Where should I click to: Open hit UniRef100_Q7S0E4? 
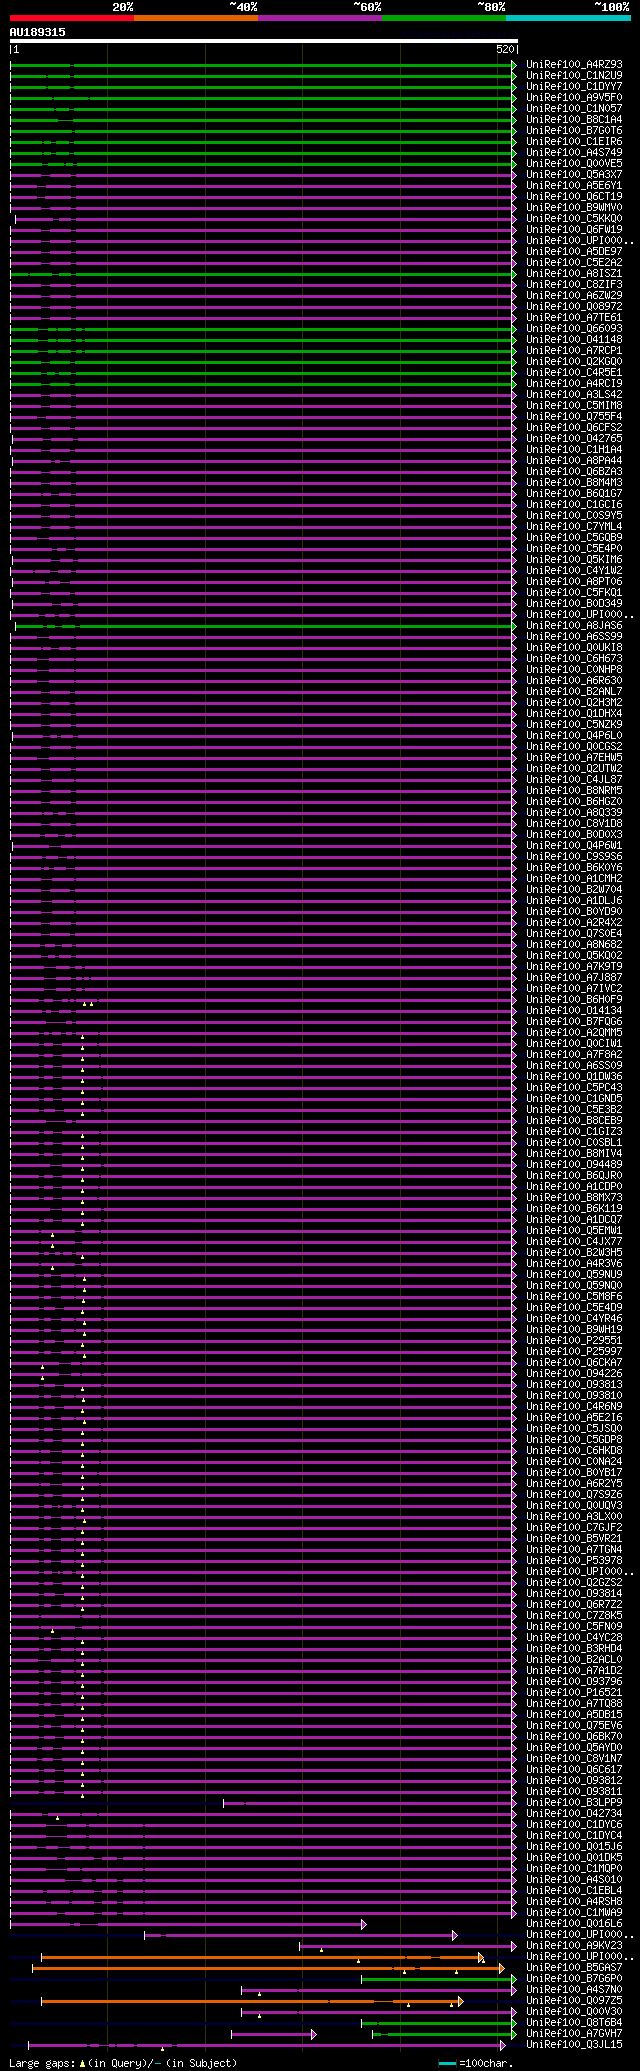[x=574, y=933]
